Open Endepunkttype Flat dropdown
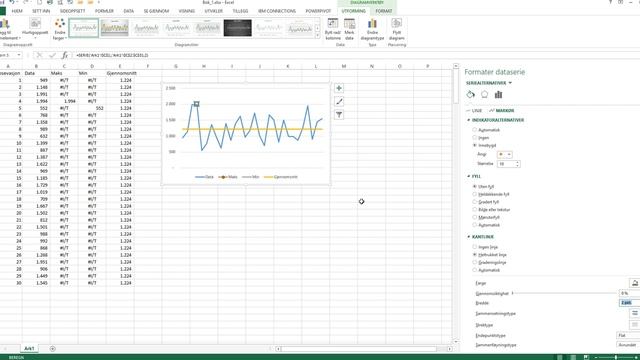The width and height of the screenshot is (640, 360). click(x=628, y=336)
